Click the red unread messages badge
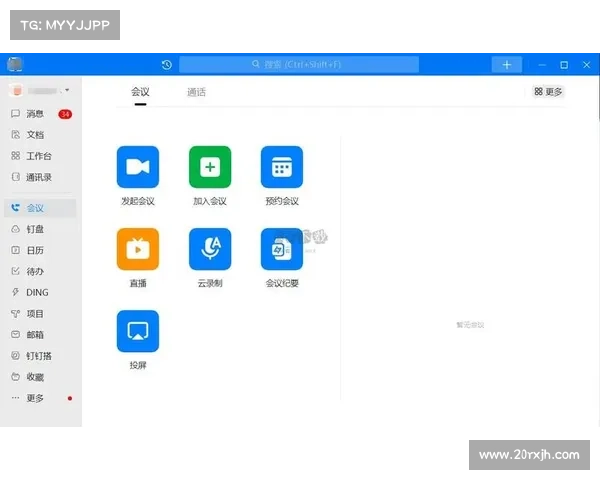Image resolution: width=600 pixels, height=480 pixels. [65, 114]
